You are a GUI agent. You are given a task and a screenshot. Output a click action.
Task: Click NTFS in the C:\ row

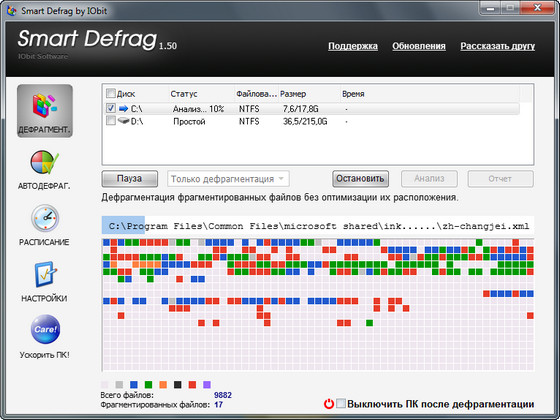249,109
